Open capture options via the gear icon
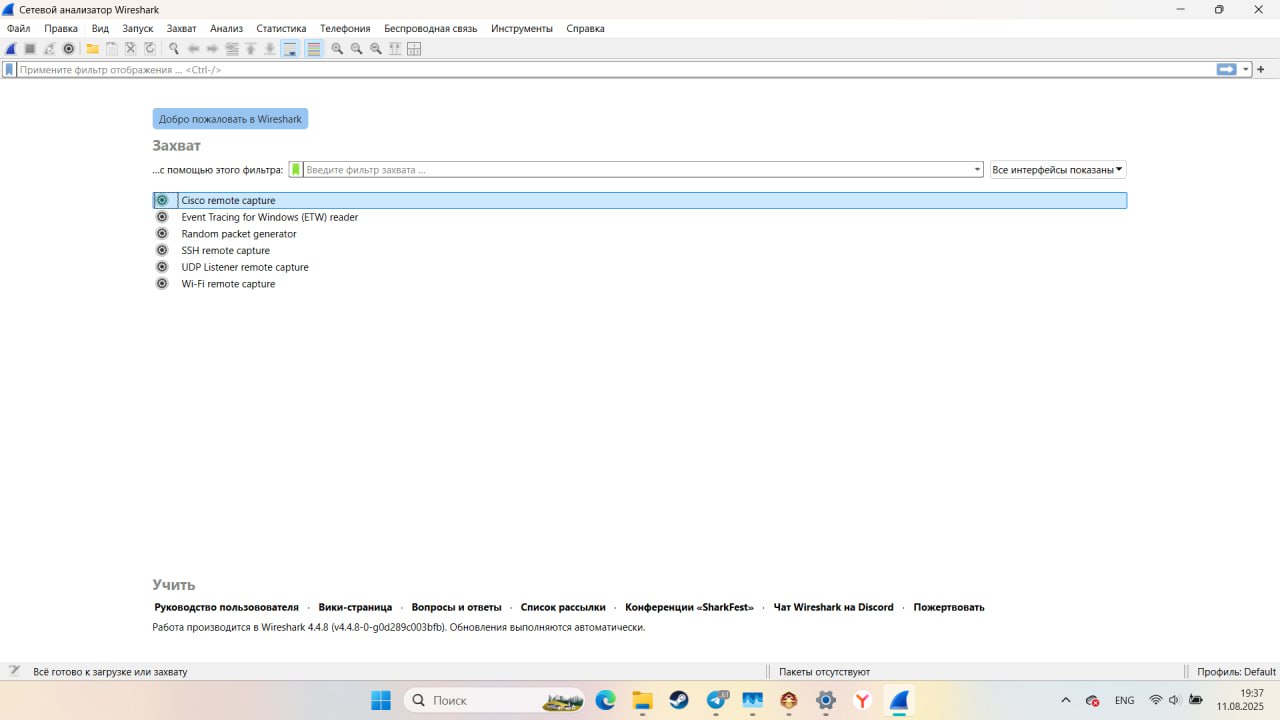The height and width of the screenshot is (720, 1280). [x=69, y=49]
